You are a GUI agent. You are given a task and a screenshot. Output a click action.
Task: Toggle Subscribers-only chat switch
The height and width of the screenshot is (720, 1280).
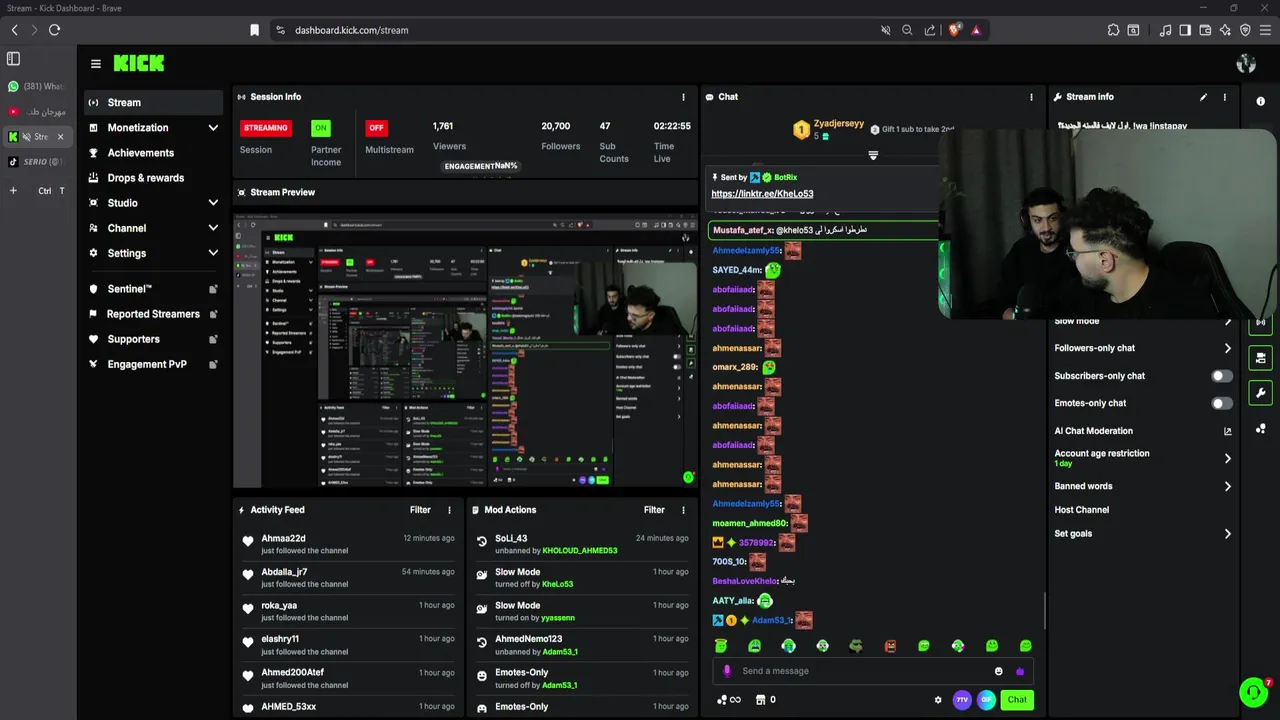pos(1222,376)
